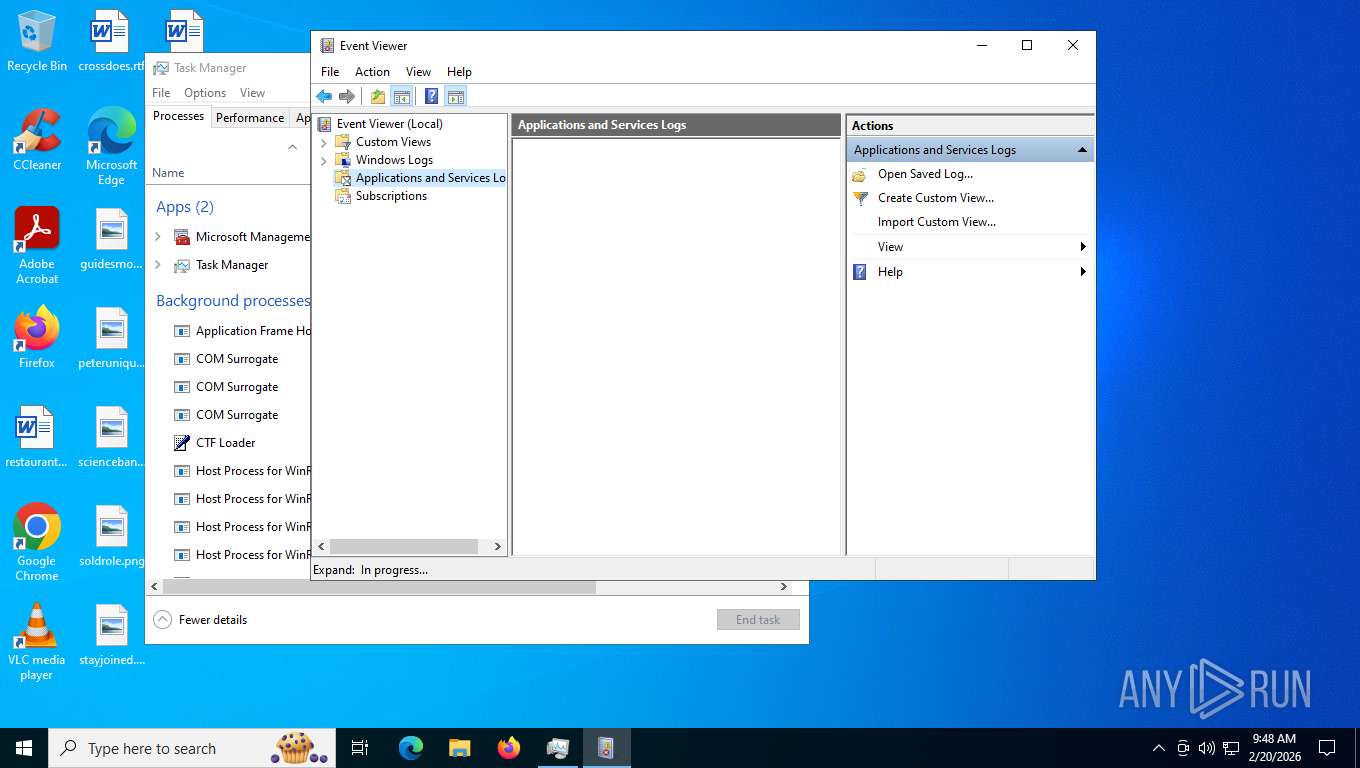Select the Recycle Bin desktop icon
Image resolution: width=1360 pixels, height=768 pixels.
(x=37, y=42)
